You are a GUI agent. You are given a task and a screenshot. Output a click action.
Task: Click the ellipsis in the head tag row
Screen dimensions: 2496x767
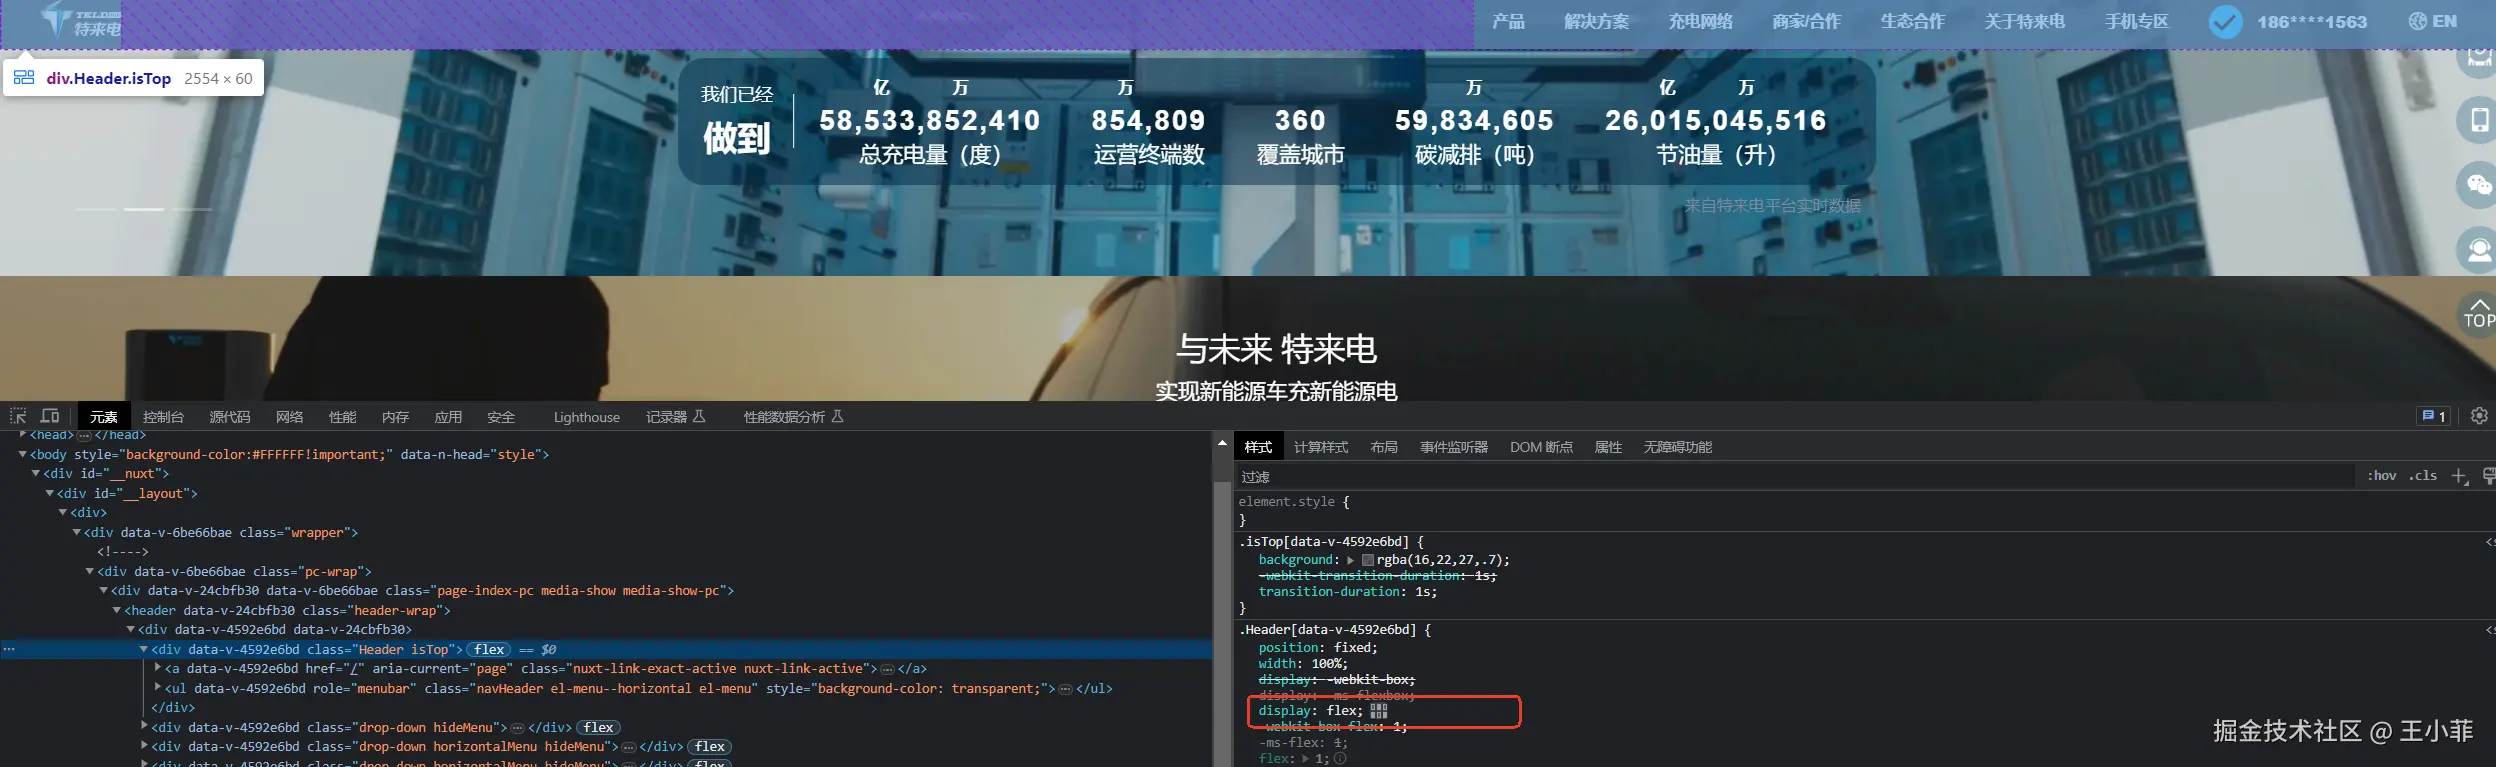click(84, 436)
